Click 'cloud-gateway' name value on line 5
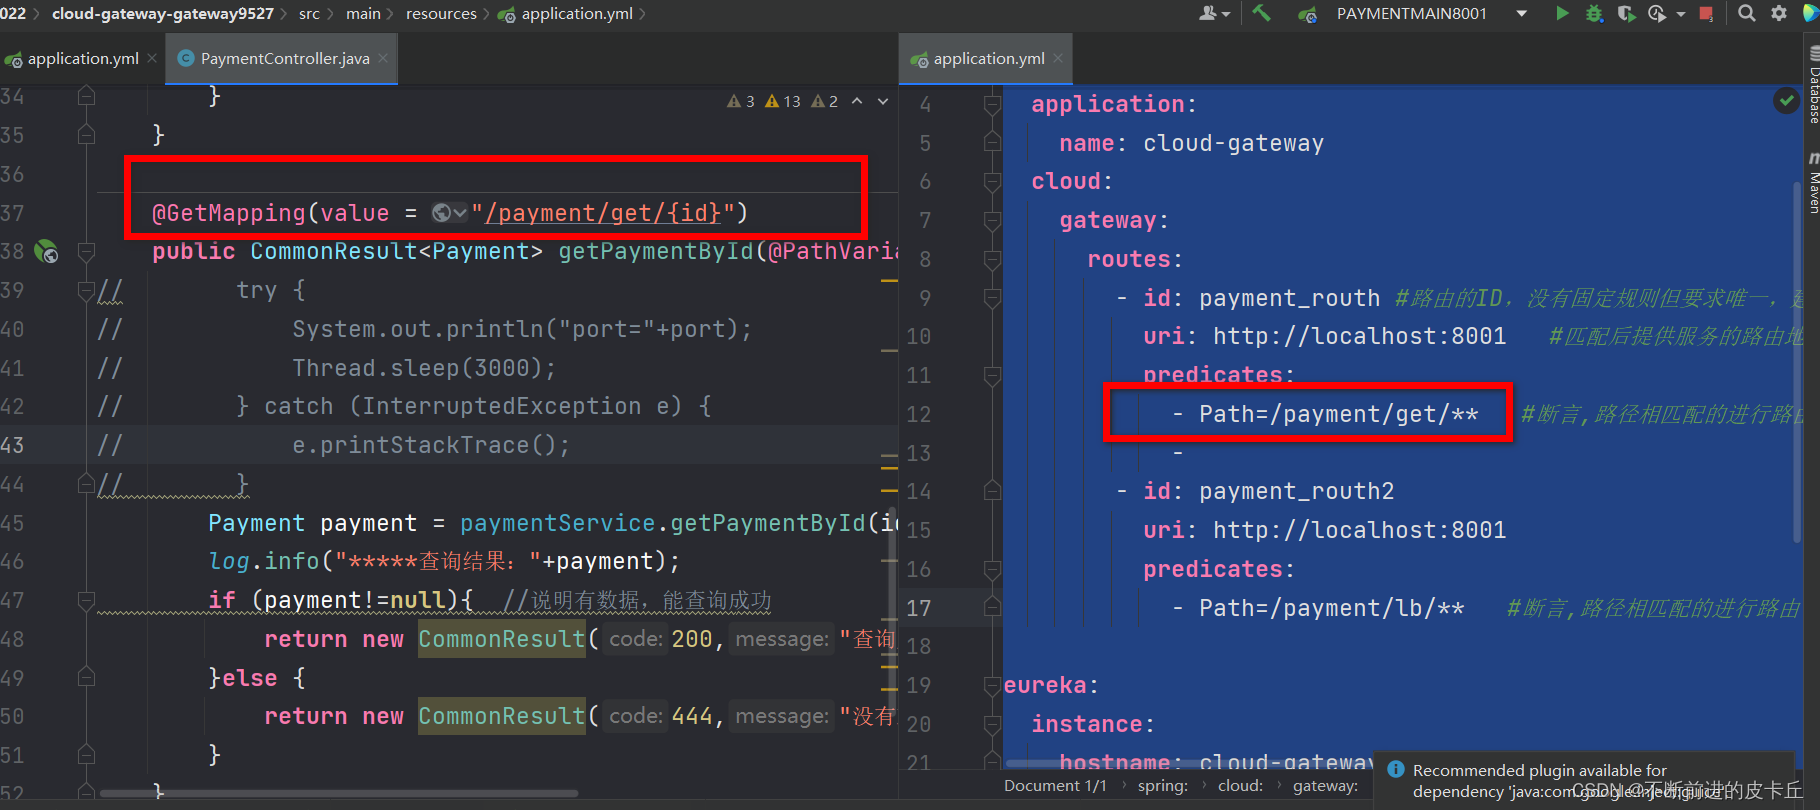Image resolution: width=1820 pixels, height=810 pixels. tap(1233, 143)
